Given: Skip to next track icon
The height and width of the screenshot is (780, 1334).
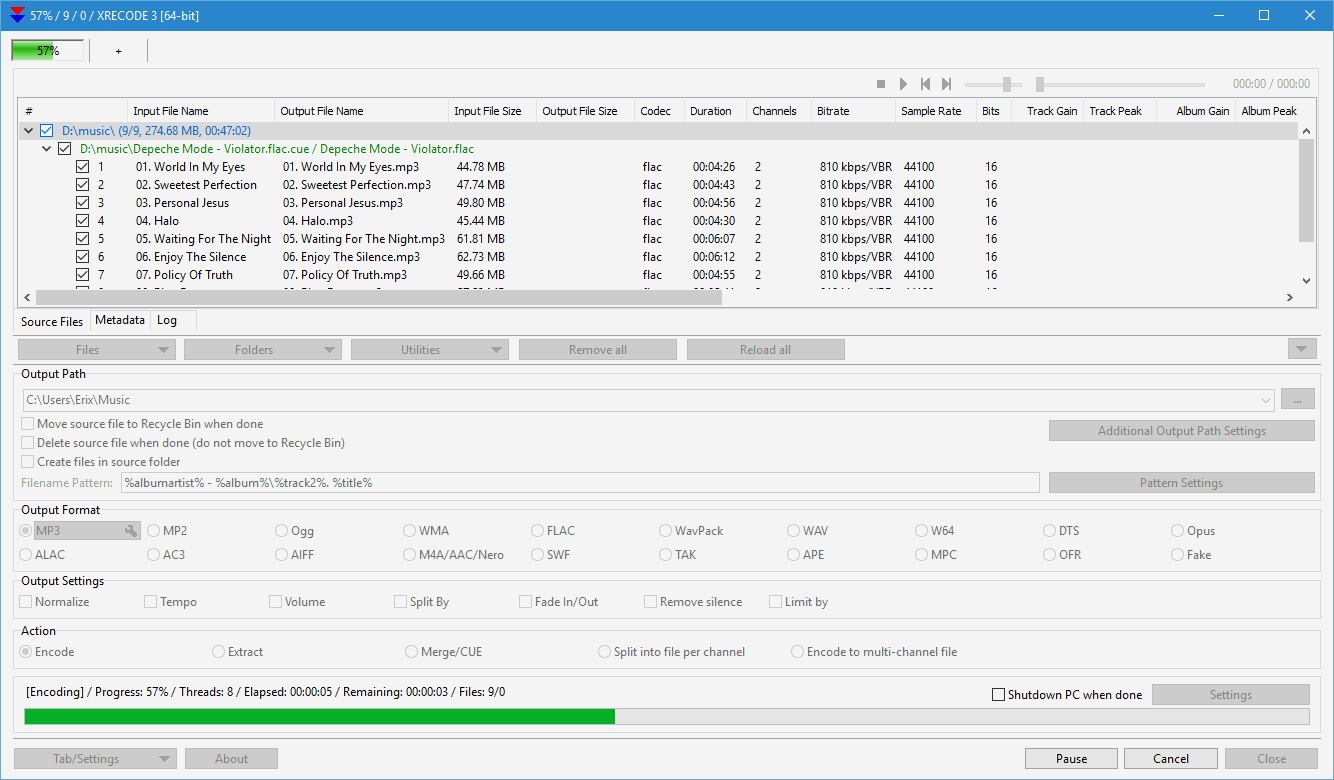Looking at the screenshot, I should click(946, 84).
